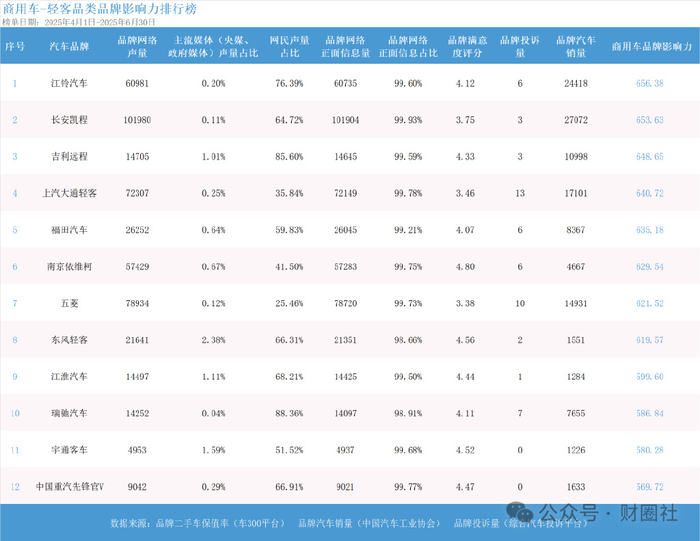Click influence score 640.72
This screenshot has height=541, width=700.
tap(650, 193)
